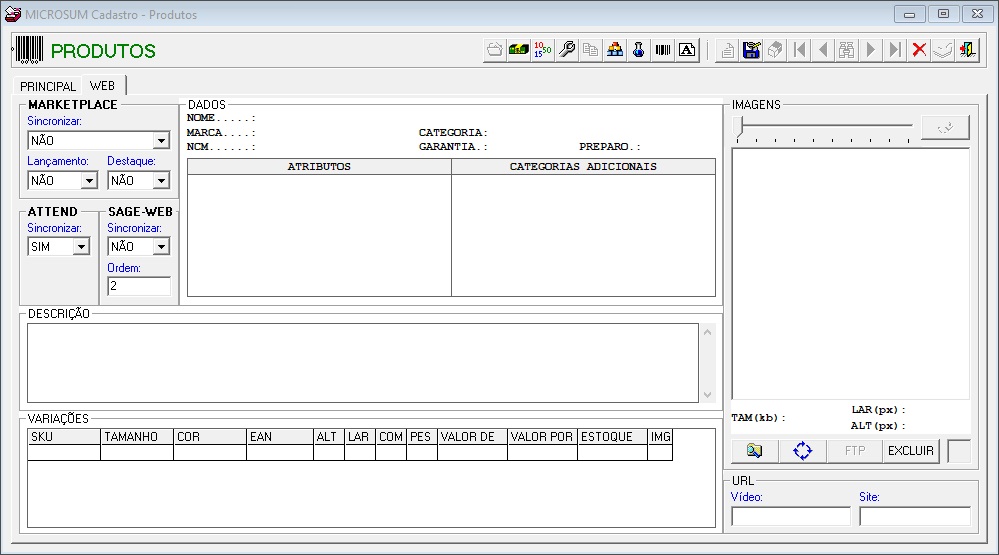Save record with the floppy disk icon
Screen dimensions: 999x555
click(752, 50)
